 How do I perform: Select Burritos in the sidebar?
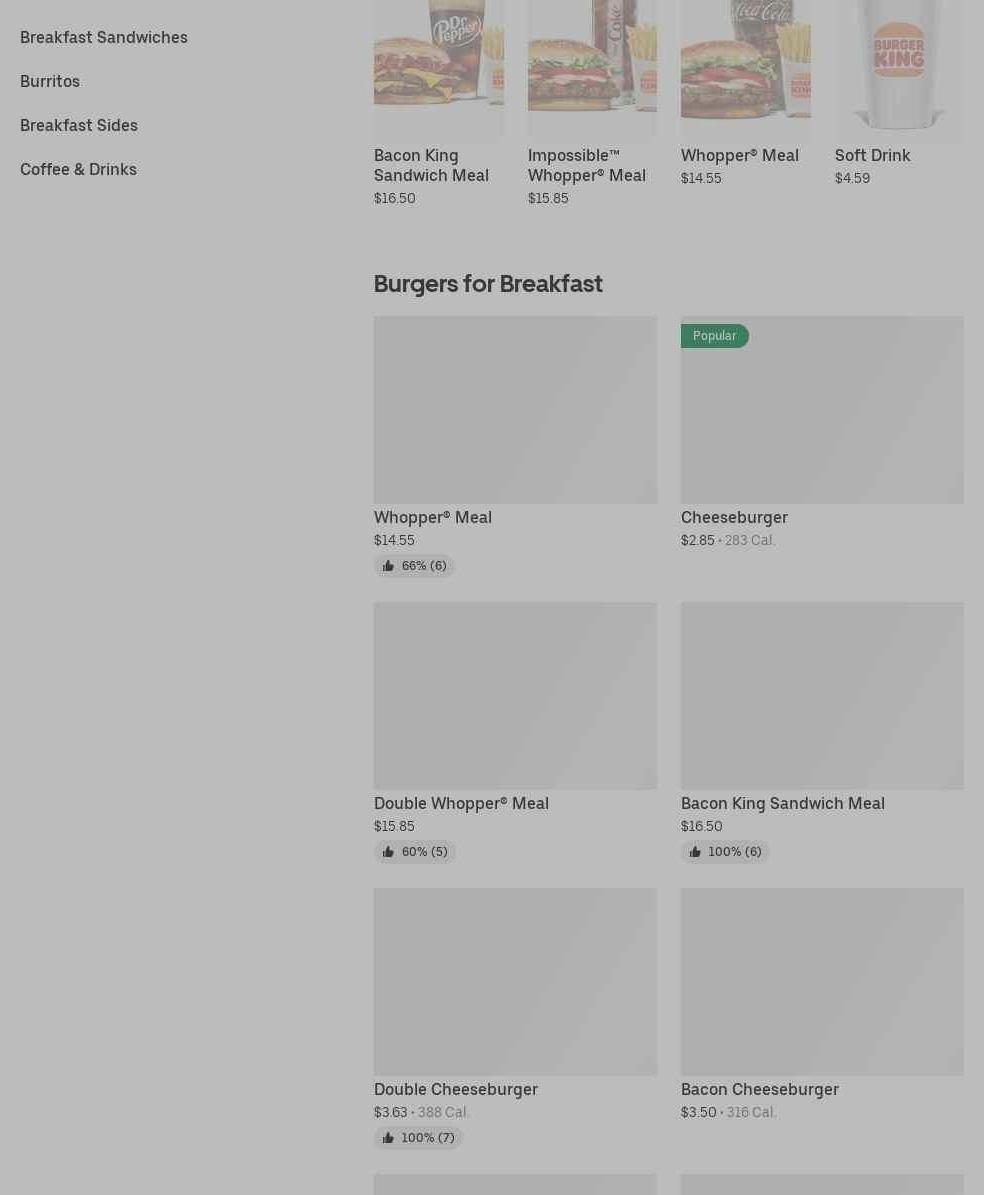(x=50, y=81)
